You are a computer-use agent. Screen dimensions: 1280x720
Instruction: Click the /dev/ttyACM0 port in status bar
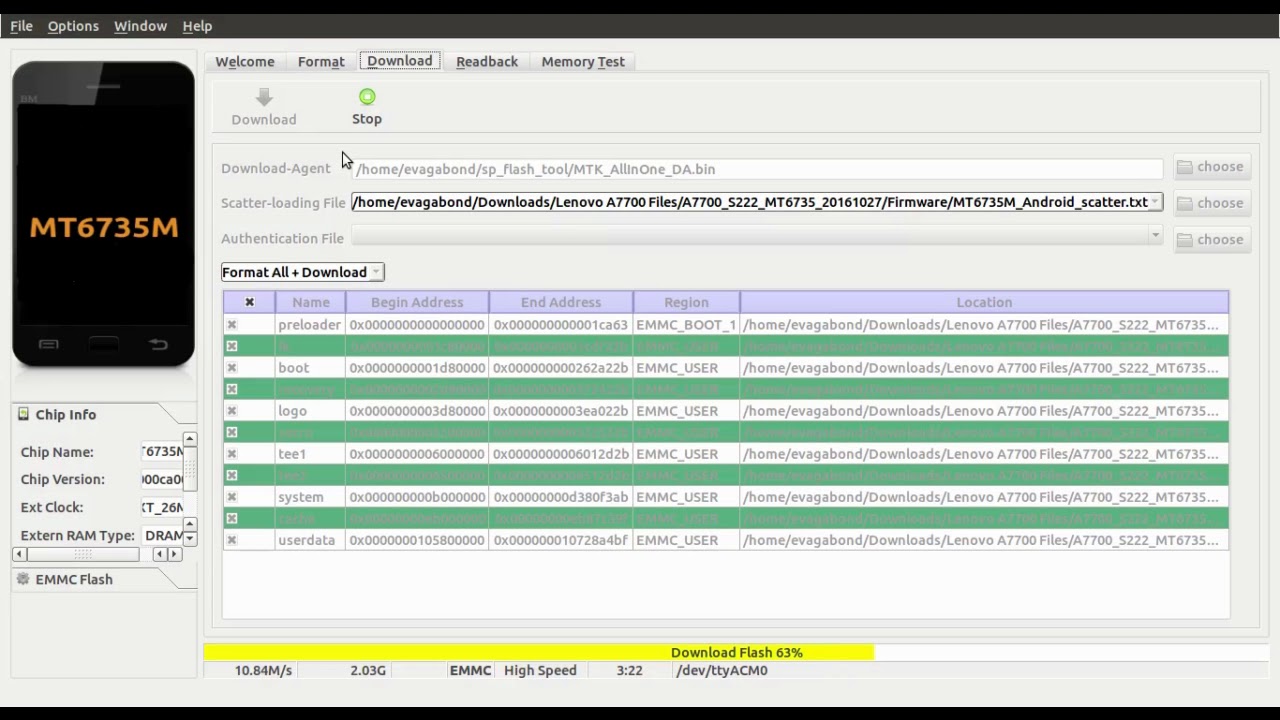[x=722, y=671]
